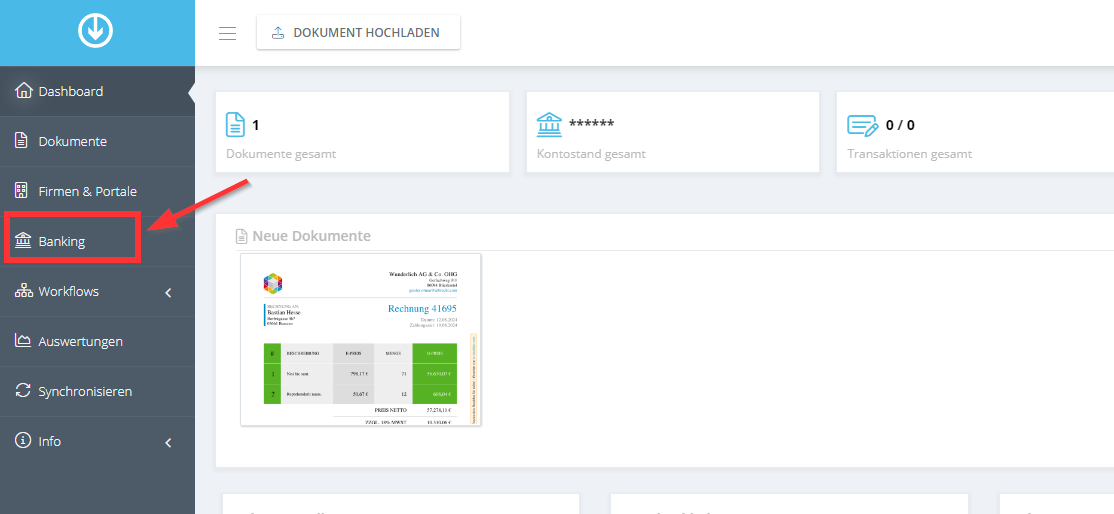The width and height of the screenshot is (1114, 514).
Task: Open the Rechnung 41695 document thumbnail
Action: tap(361, 340)
